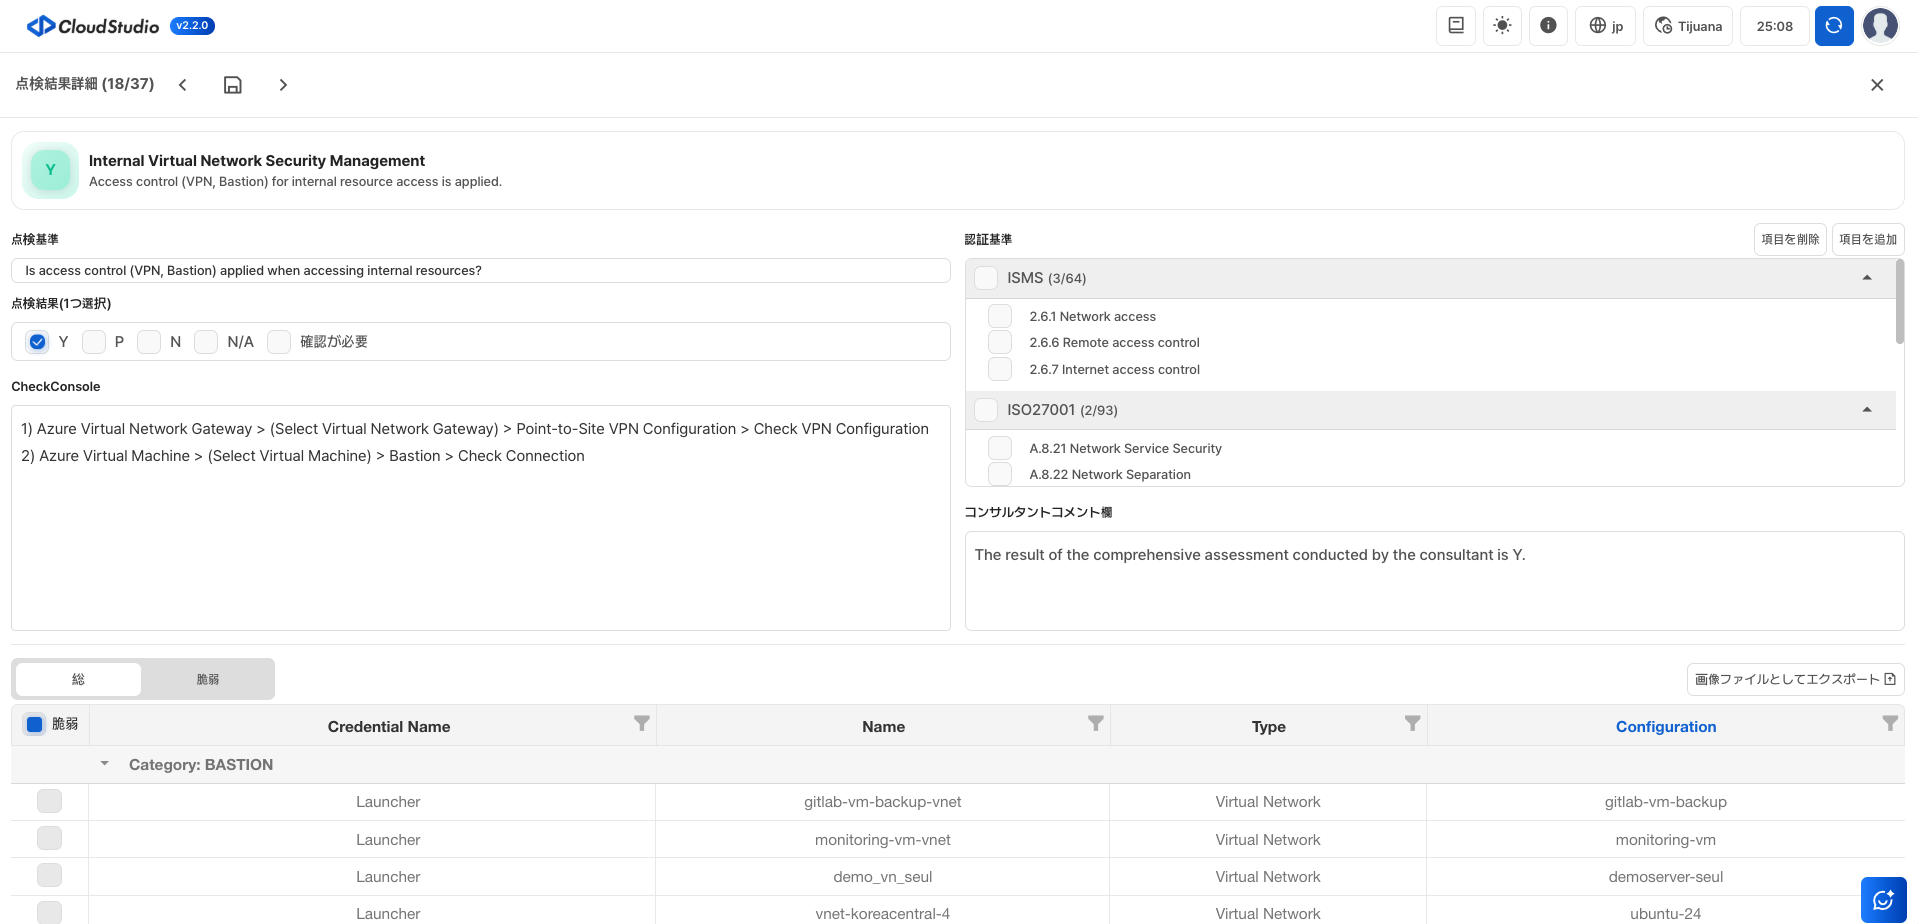Toggle light/dark theme sun icon
Image resolution: width=1918 pixels, height=924 pixels.
pyautogui.click(x=1502, y=26)
